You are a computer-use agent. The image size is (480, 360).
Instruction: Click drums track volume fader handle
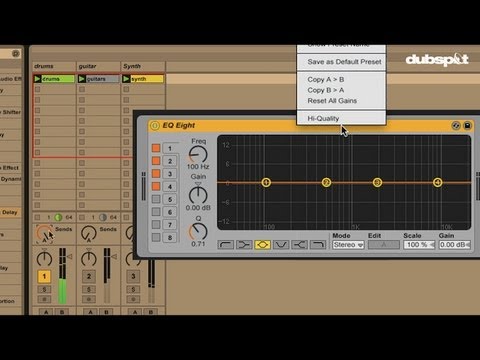click(x=70, y=257)
